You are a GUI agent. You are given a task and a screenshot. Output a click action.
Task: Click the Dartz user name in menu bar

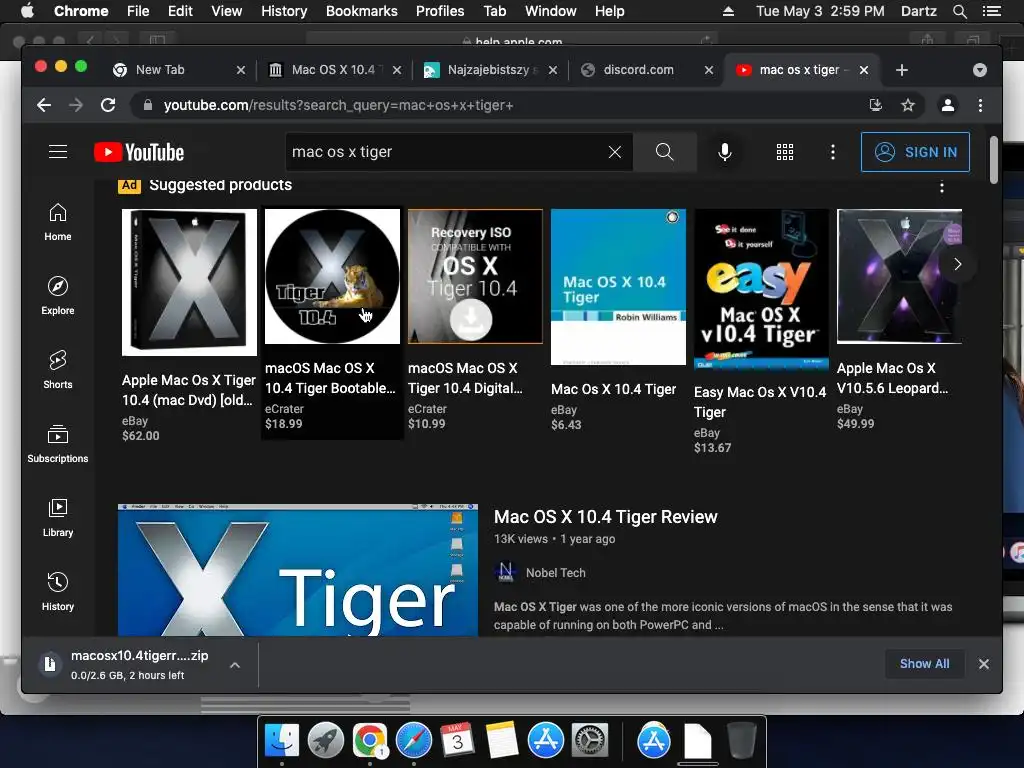pos(918,11)
